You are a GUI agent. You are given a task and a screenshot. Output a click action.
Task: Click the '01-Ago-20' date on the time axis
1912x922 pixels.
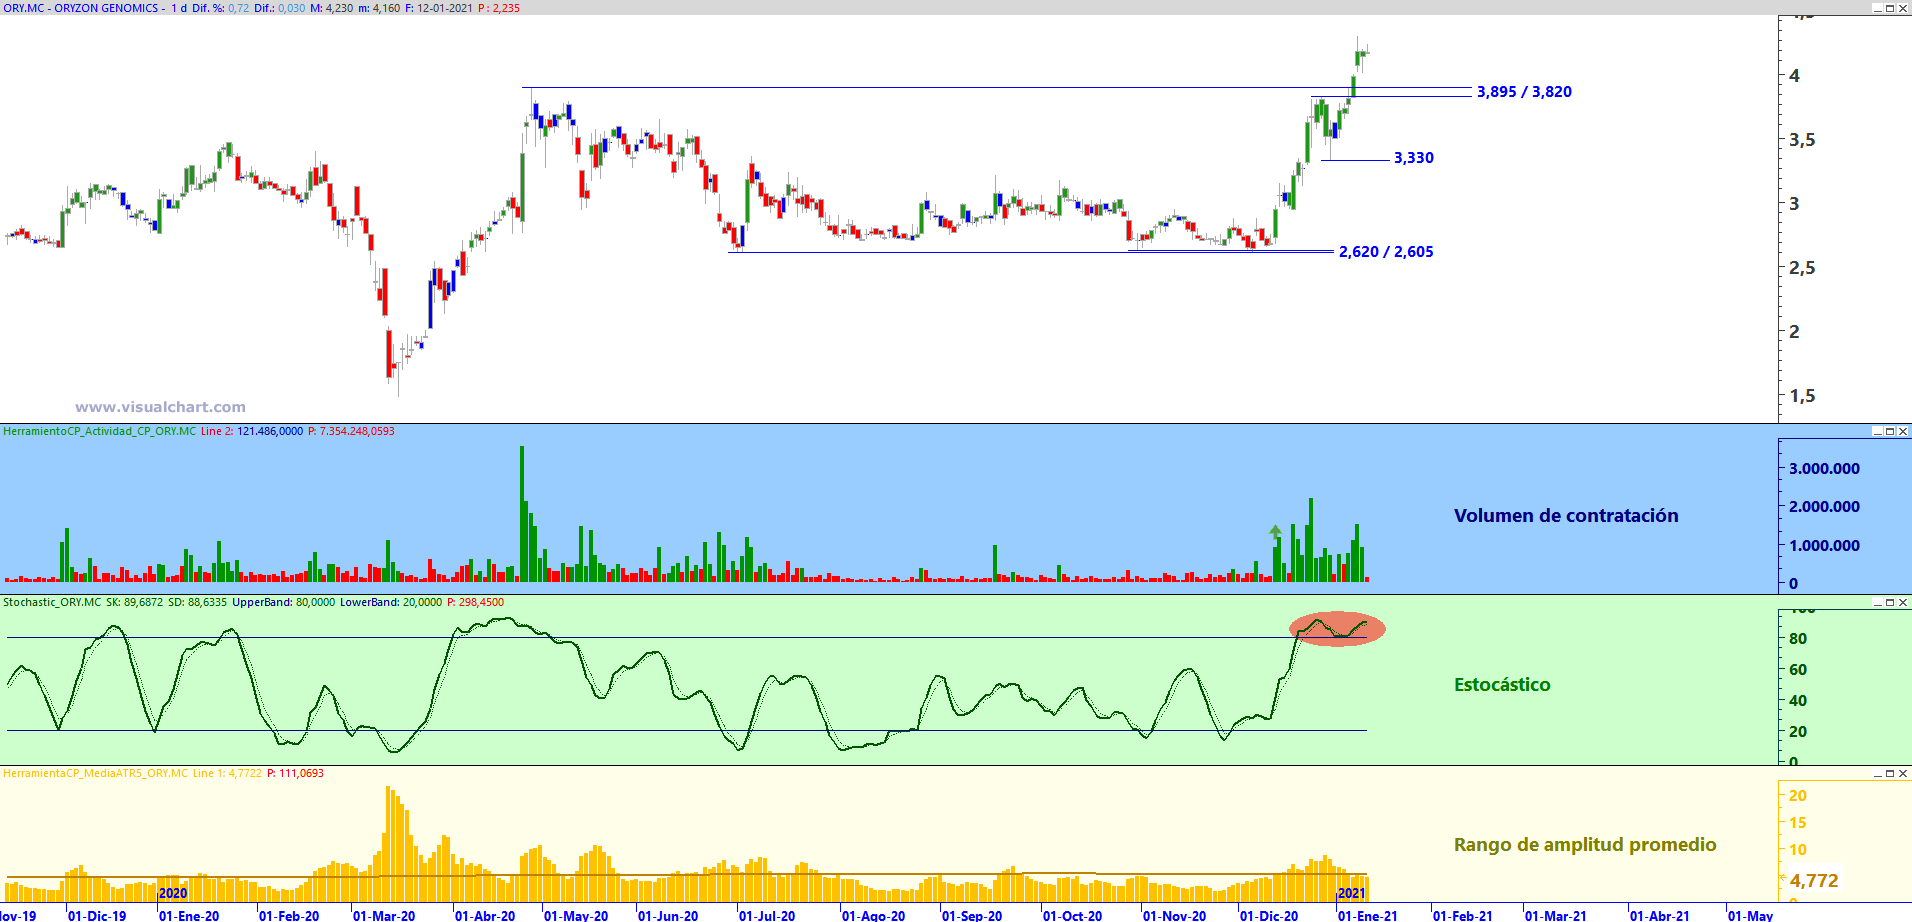[x=873, y=915]
